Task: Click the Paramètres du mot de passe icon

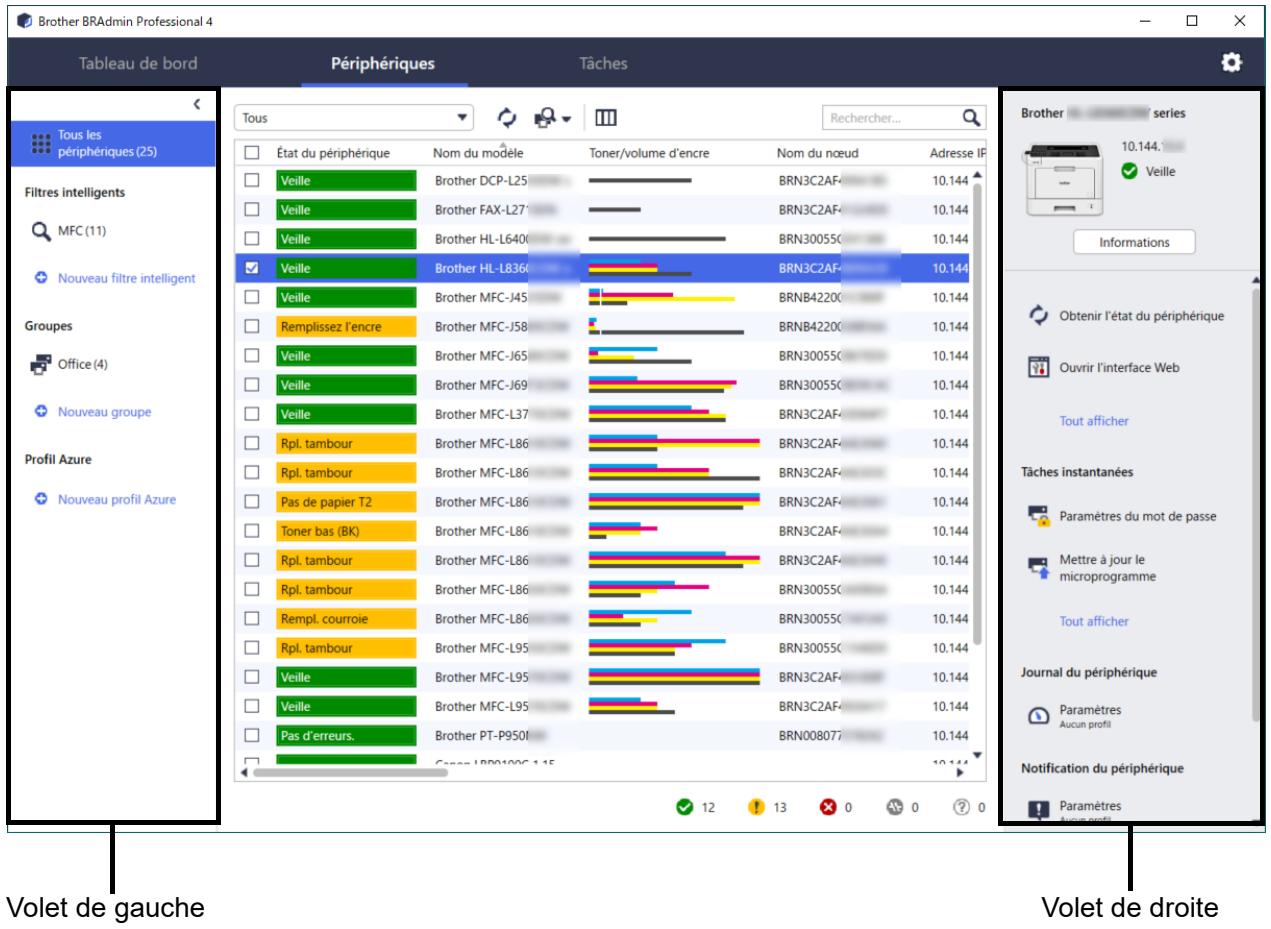Action: pos(1038,516)
